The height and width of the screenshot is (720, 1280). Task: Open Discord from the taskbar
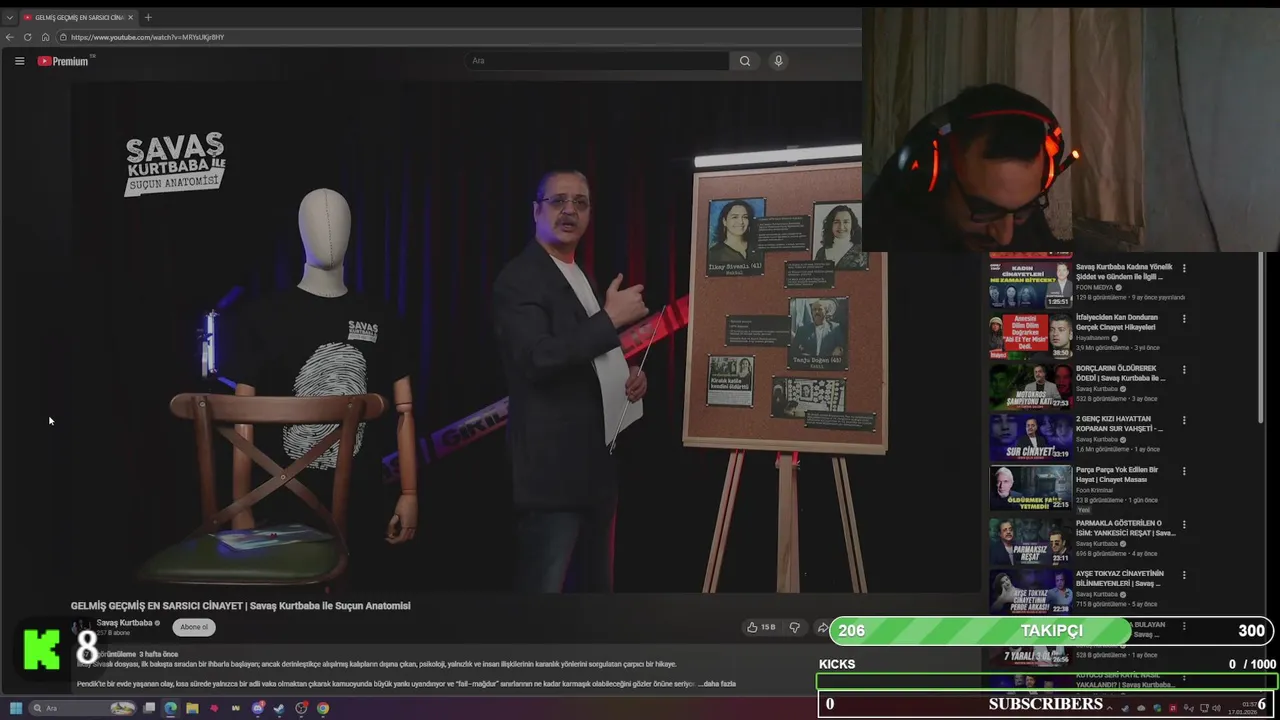click(258, 708)
